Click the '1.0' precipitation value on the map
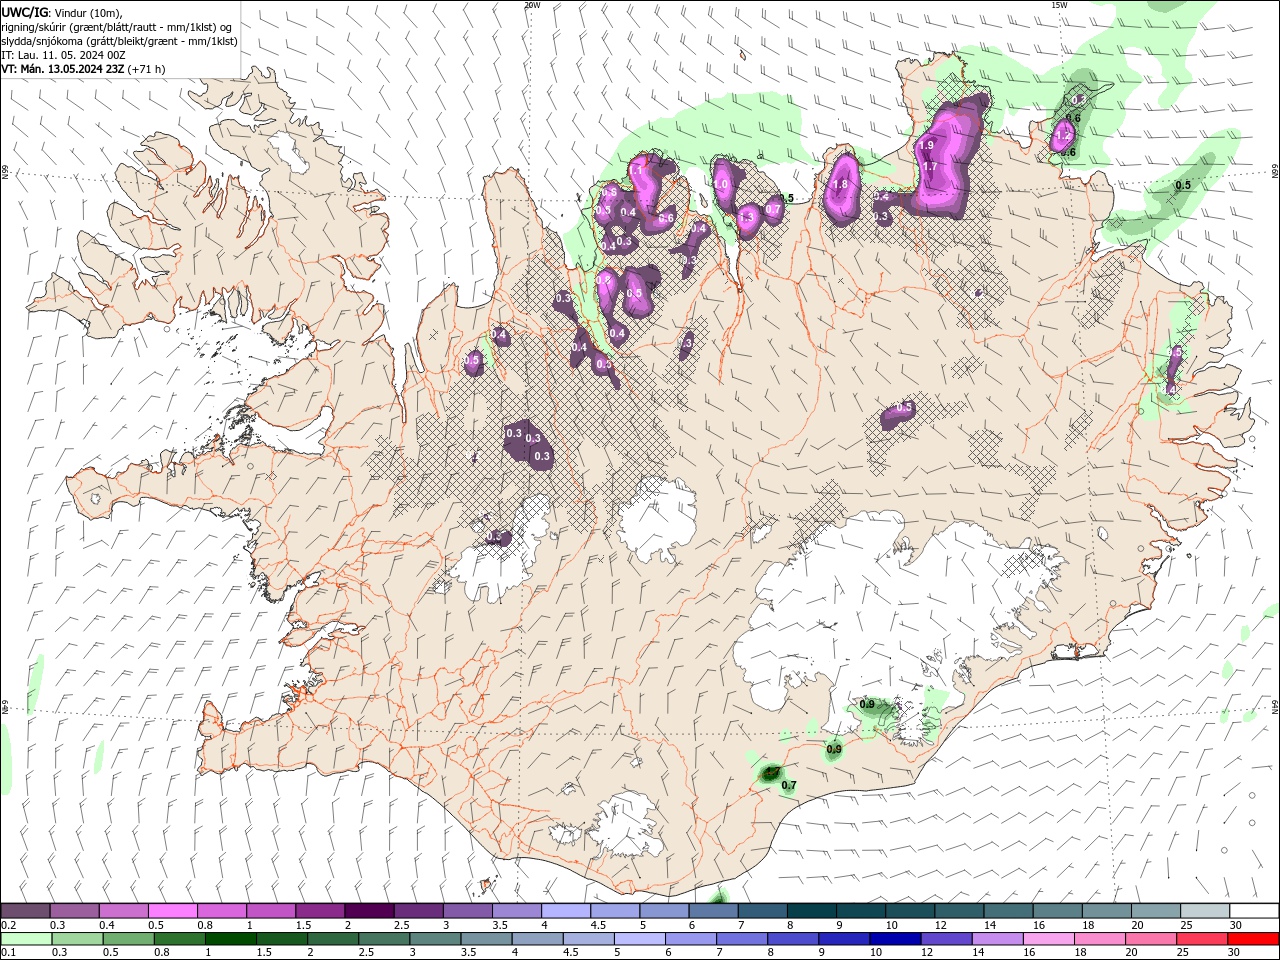Image resolution: width=1280 pixels, height=960 pixels. (720, 185)
